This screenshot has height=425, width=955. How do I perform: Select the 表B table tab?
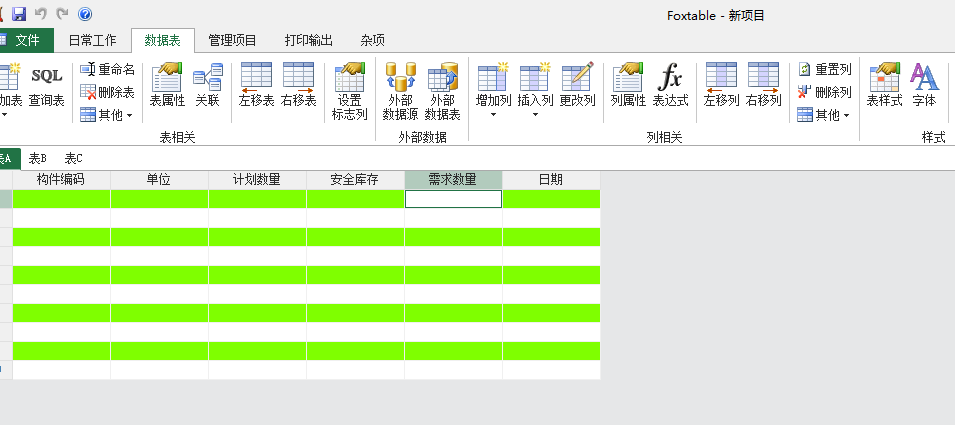(38, 158)
